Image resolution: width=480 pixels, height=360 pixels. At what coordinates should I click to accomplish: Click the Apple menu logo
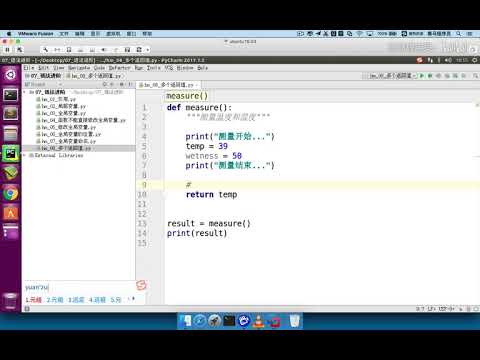(9, 34)
